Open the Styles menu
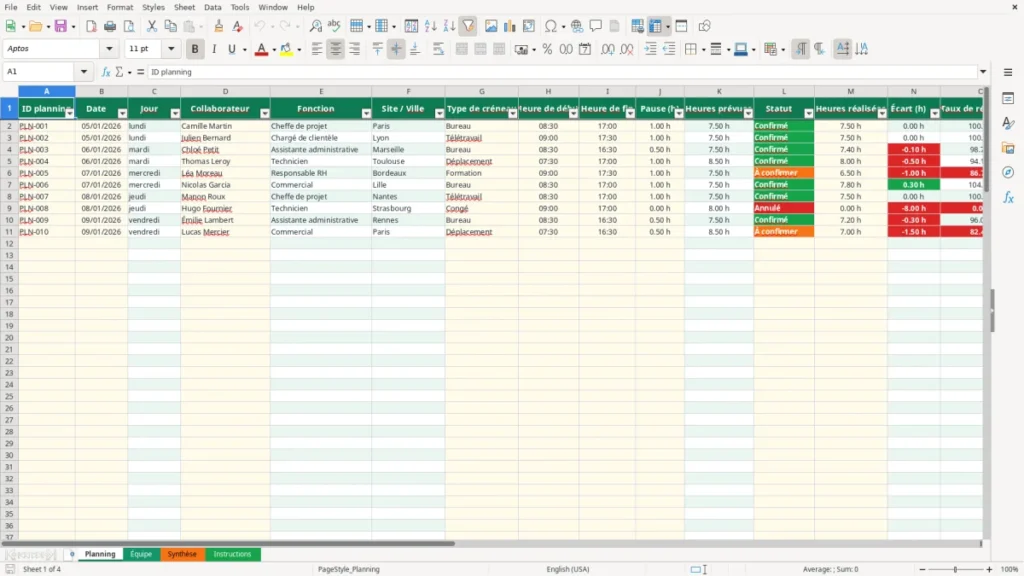 pyautogui.click(x=153, y=7)
